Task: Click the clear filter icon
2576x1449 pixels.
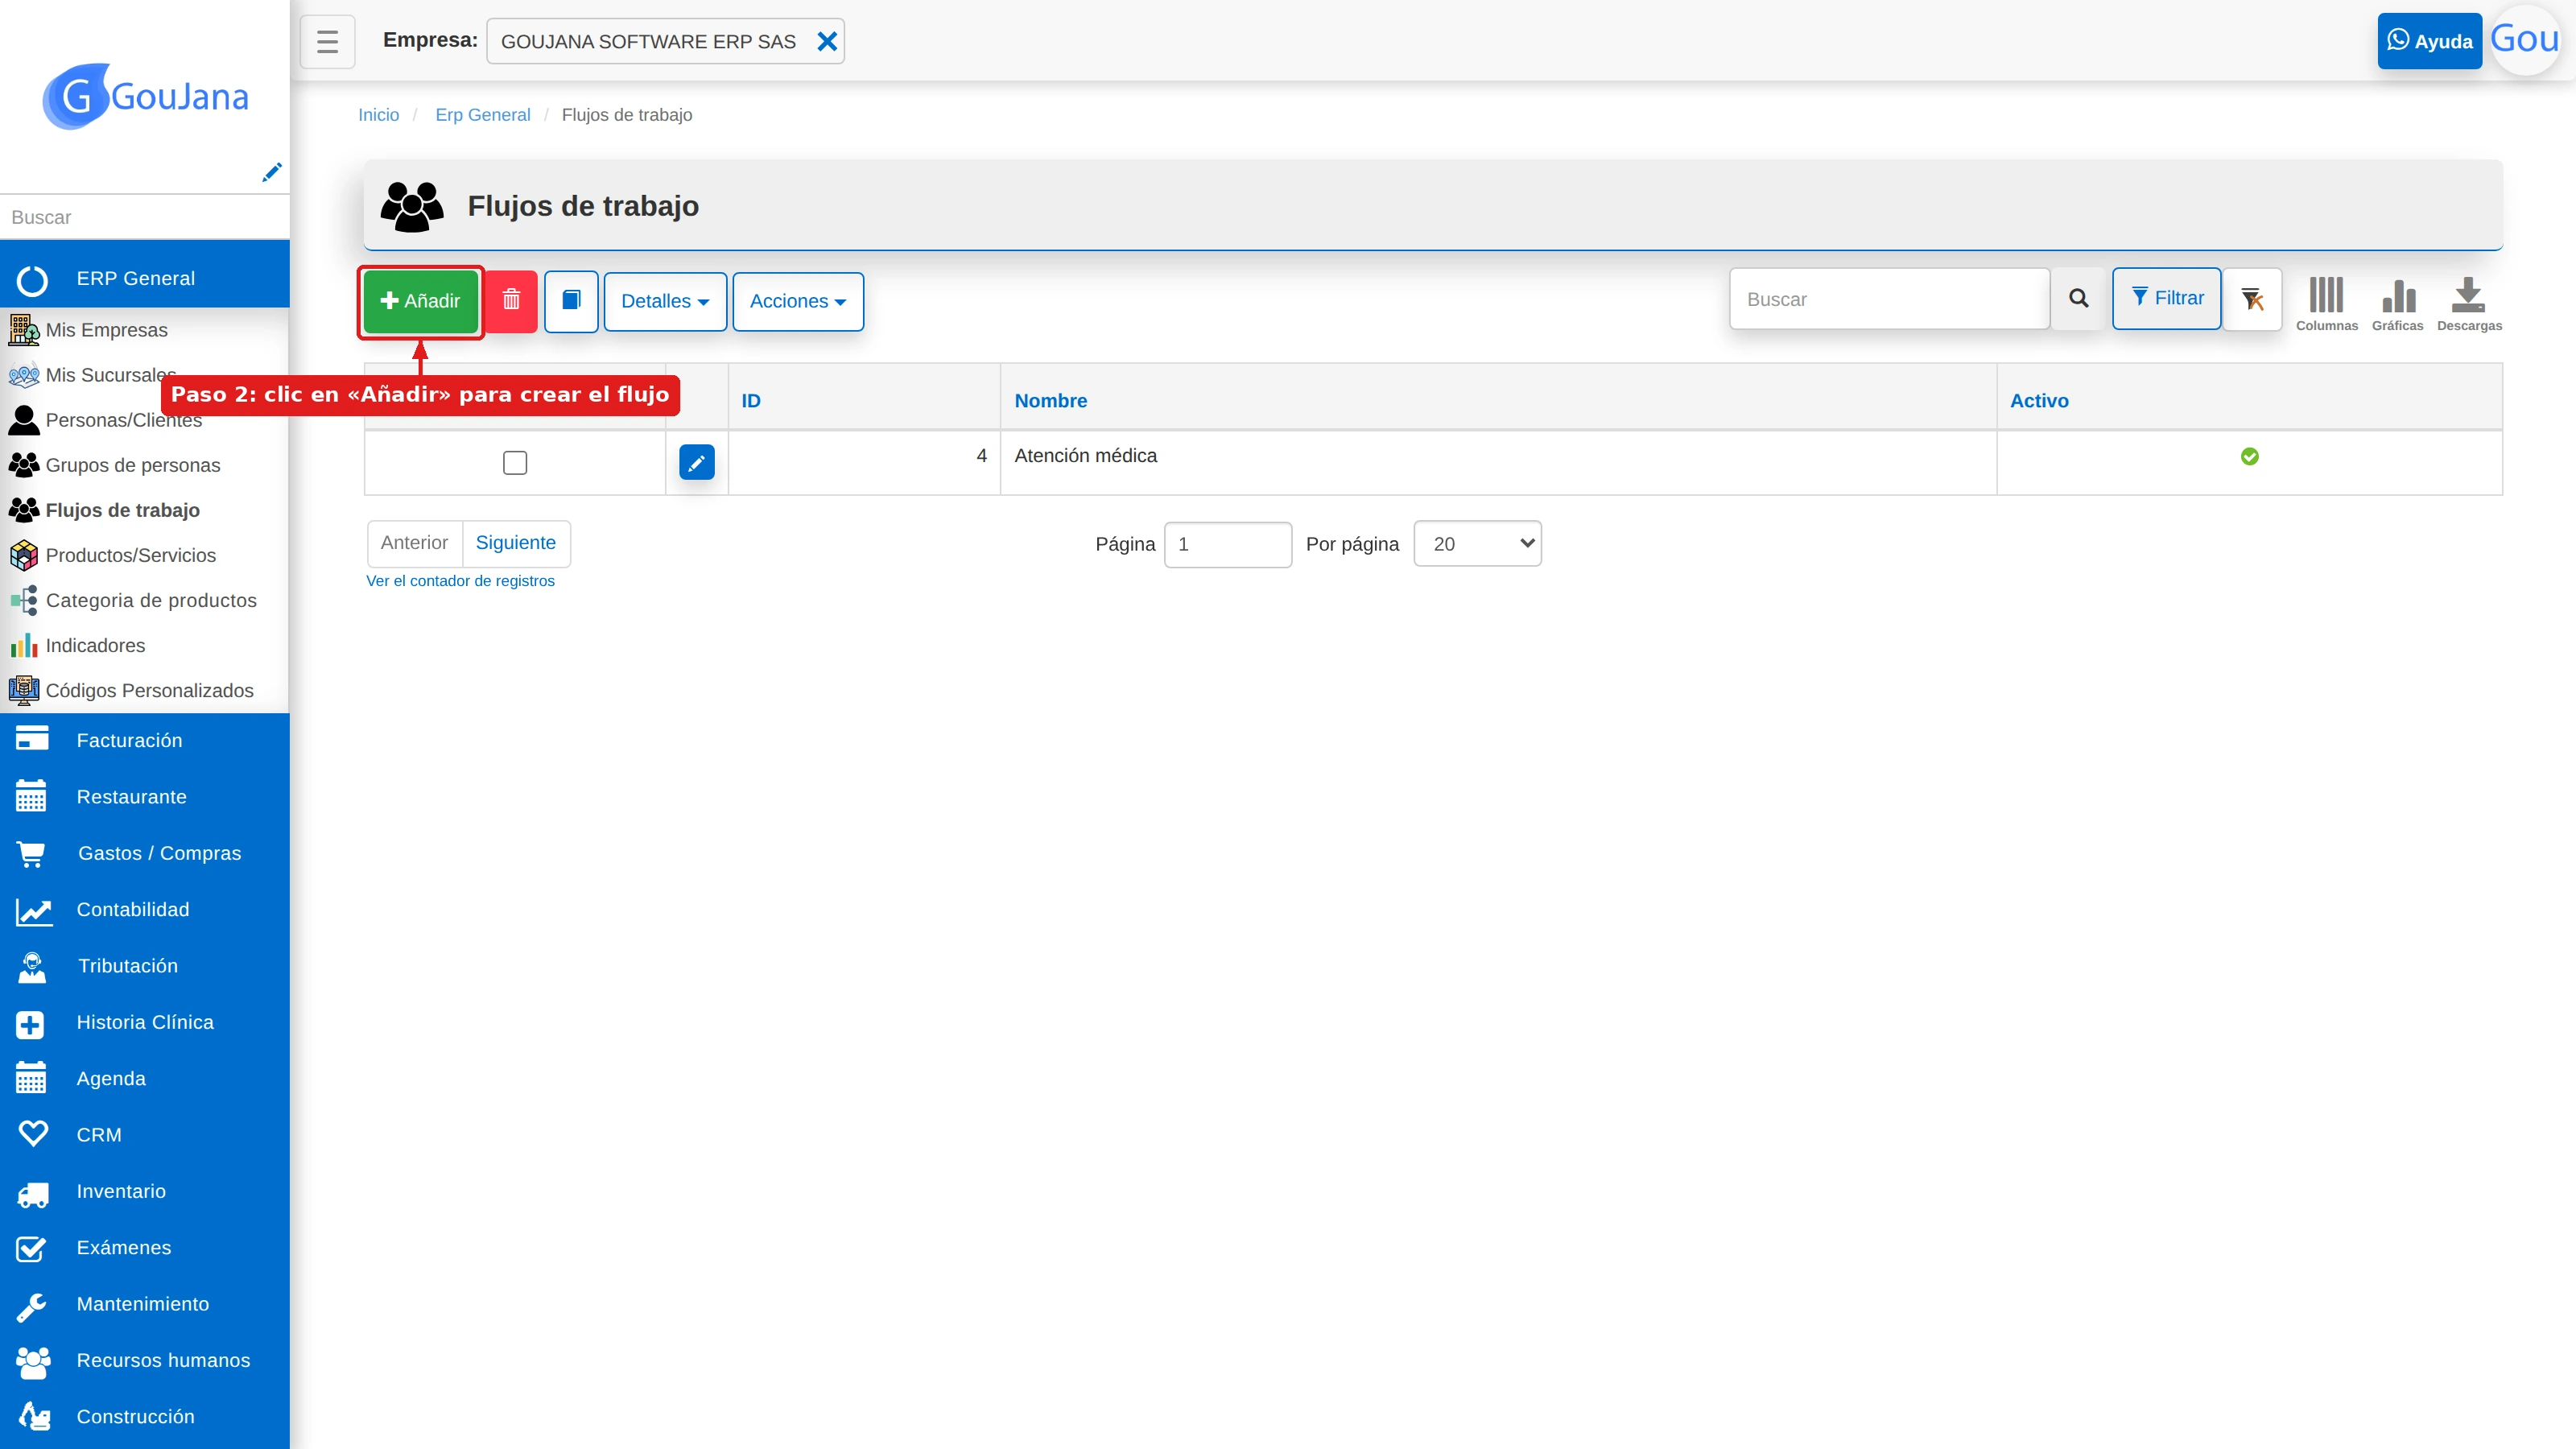Action: 2252,299
